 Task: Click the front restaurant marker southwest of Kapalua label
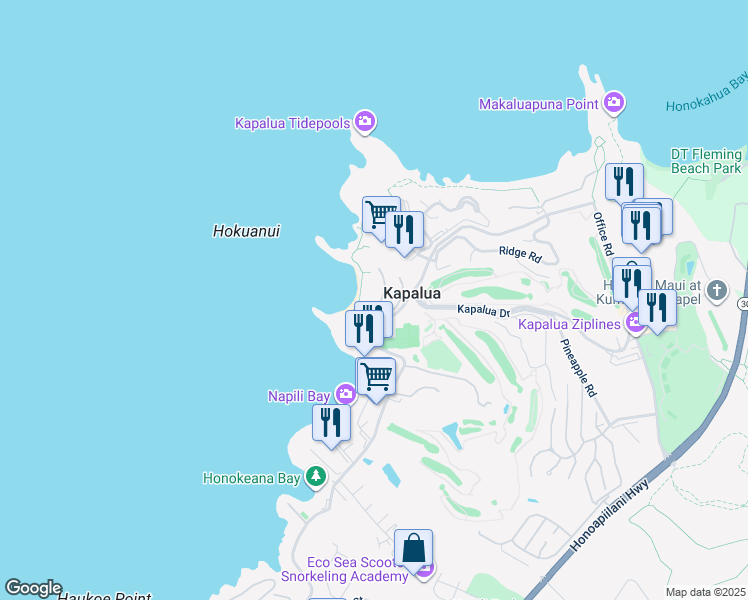[x=364, y=329]
